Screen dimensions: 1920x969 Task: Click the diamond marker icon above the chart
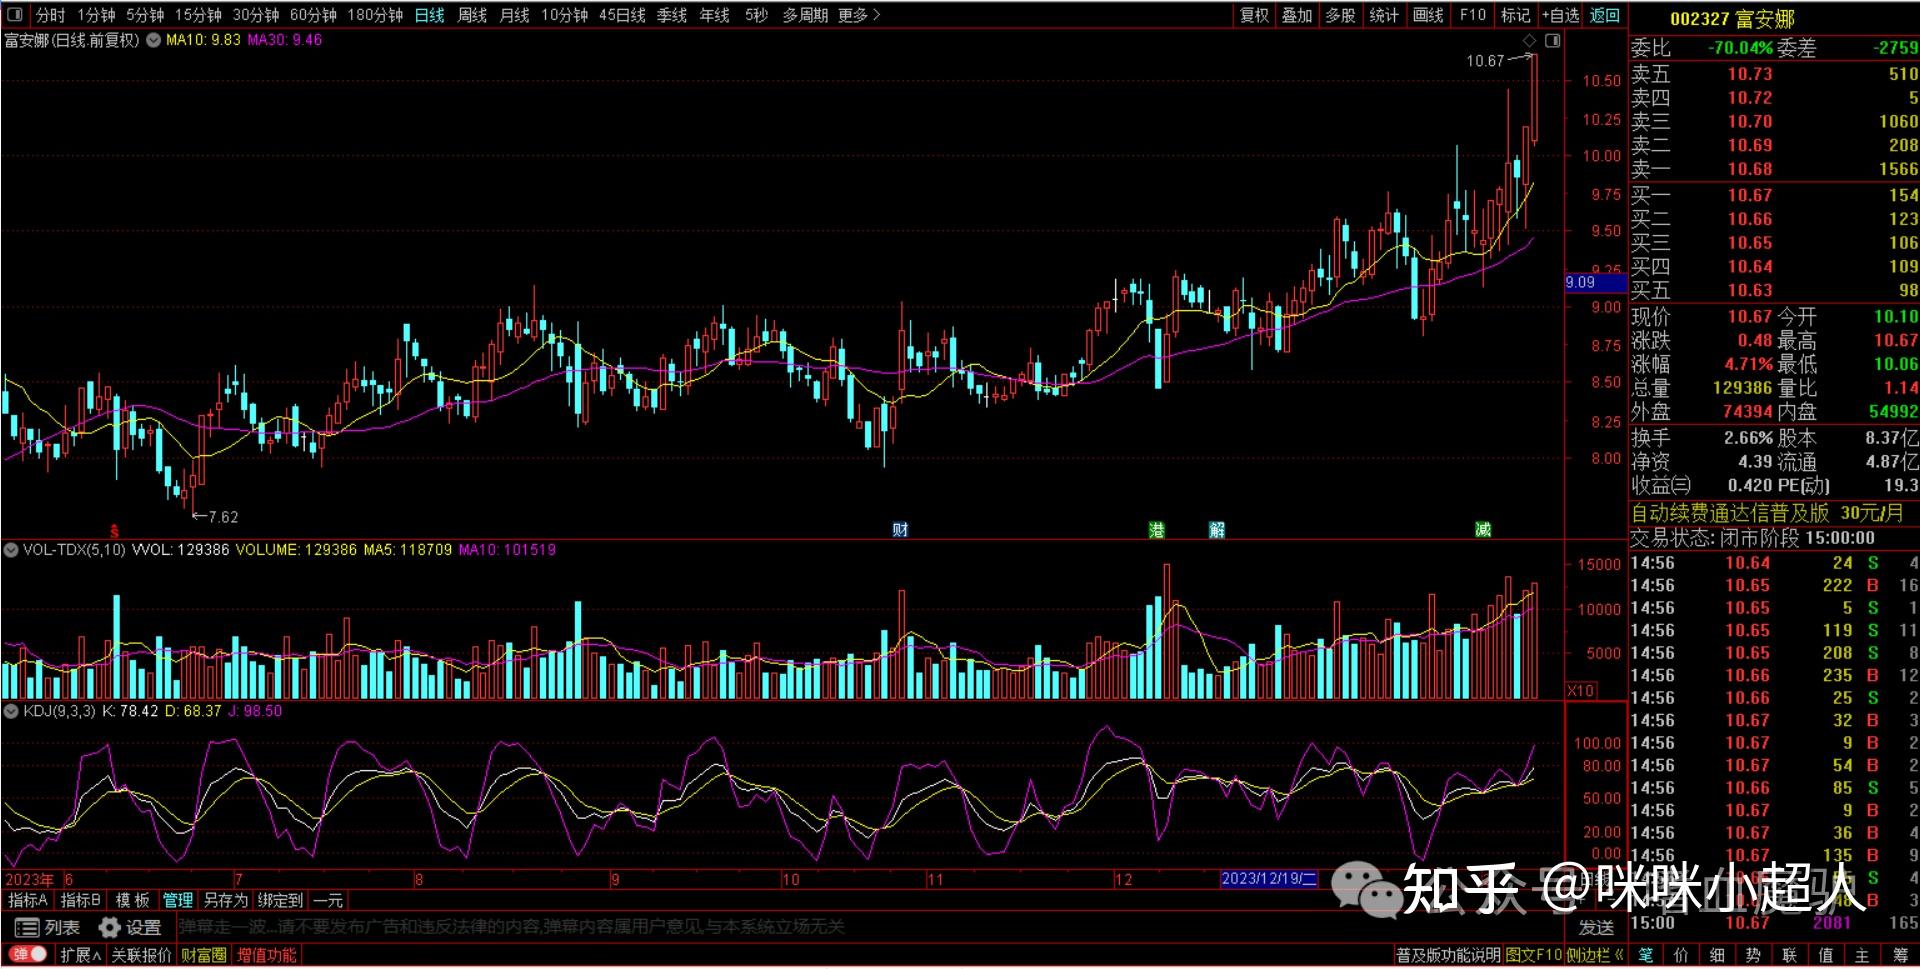coord(1529,40)
